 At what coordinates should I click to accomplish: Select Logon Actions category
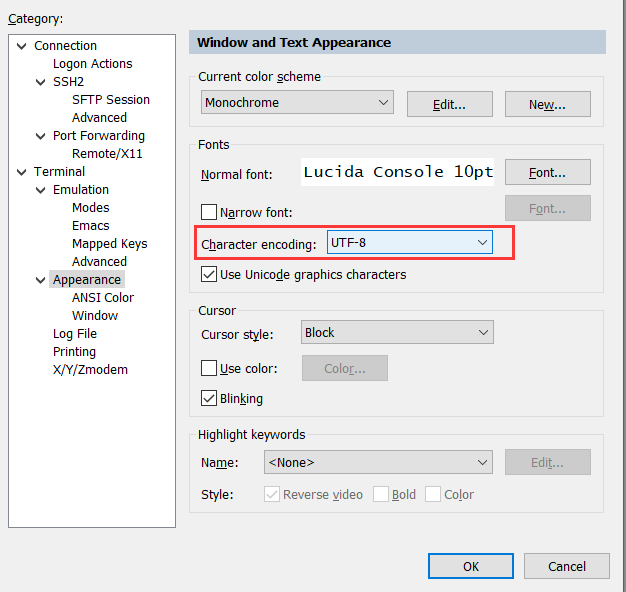click(x=93, y=64)
